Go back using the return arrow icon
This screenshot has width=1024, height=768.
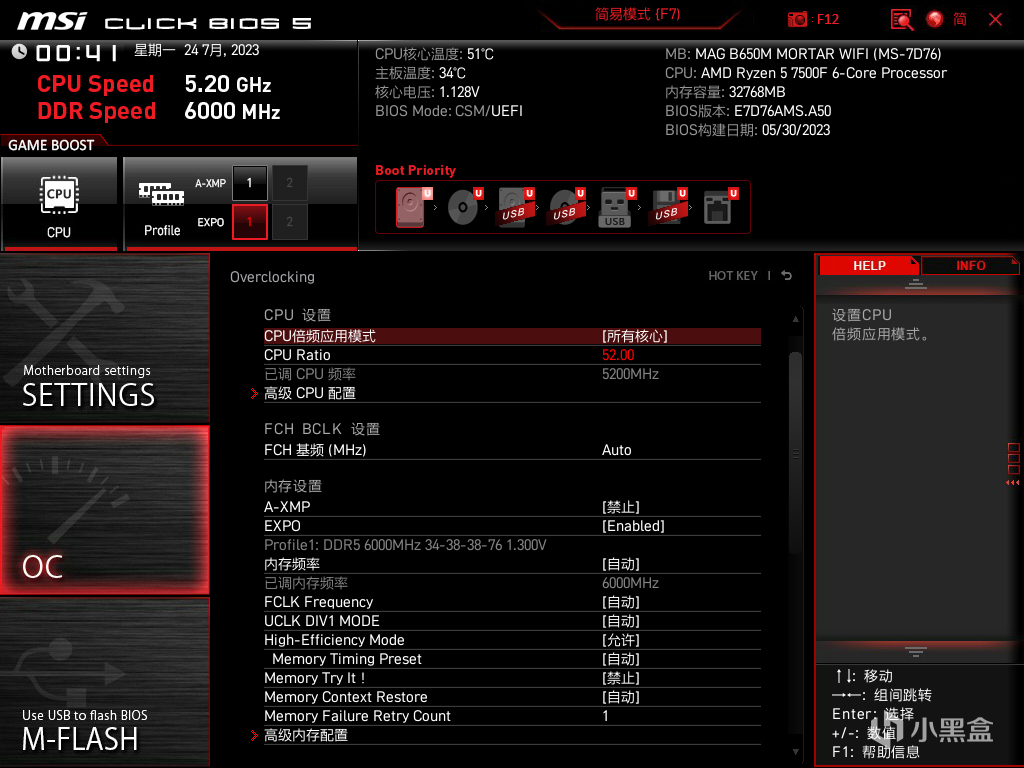coord(787,276)
